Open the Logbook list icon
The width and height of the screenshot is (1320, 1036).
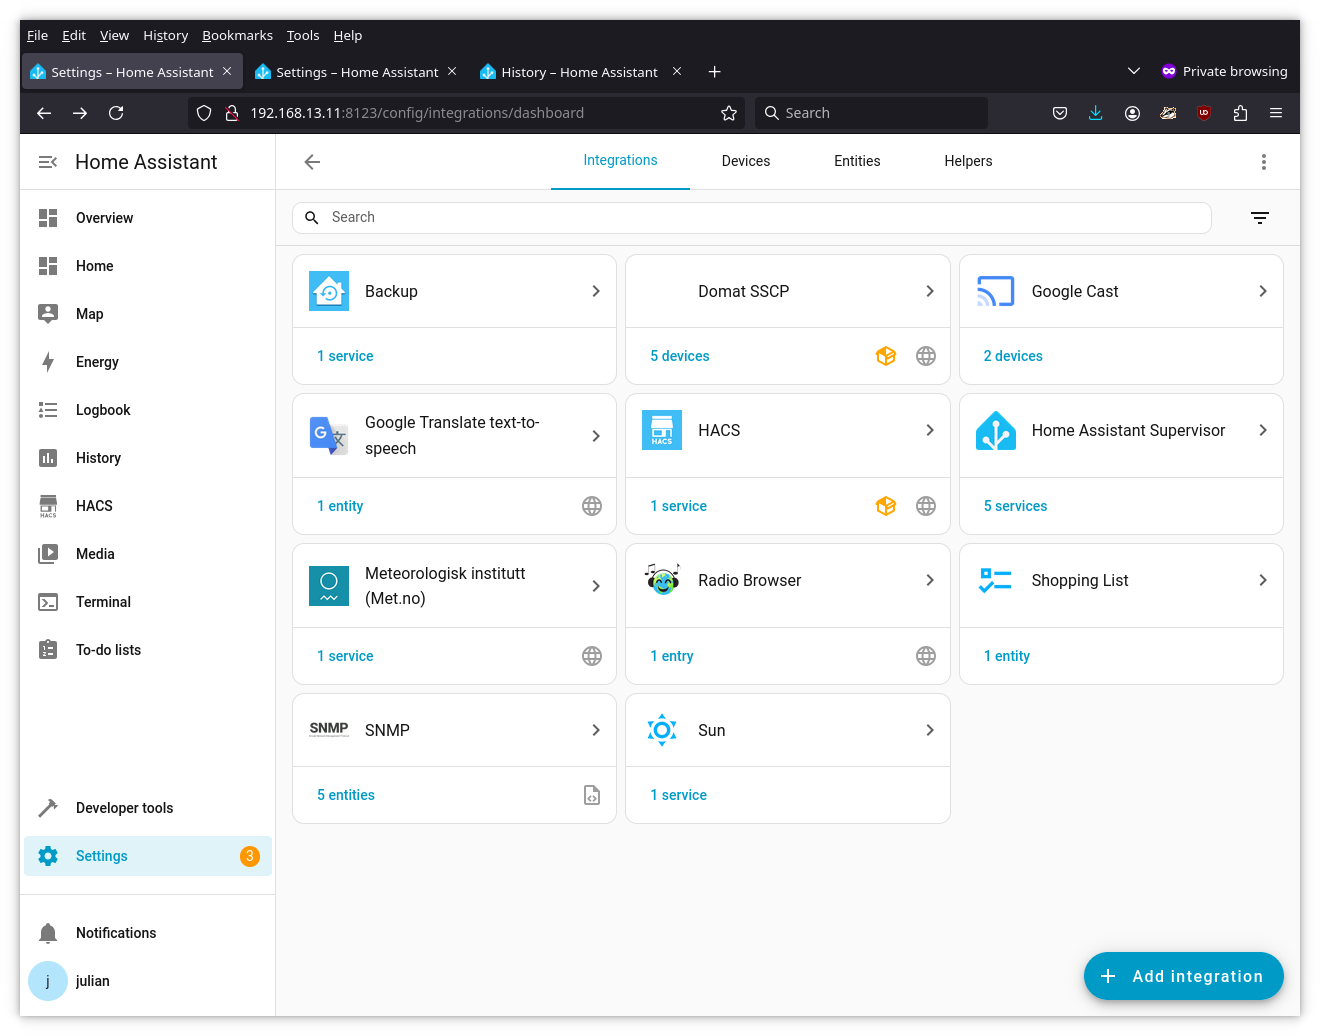(48, 410)
